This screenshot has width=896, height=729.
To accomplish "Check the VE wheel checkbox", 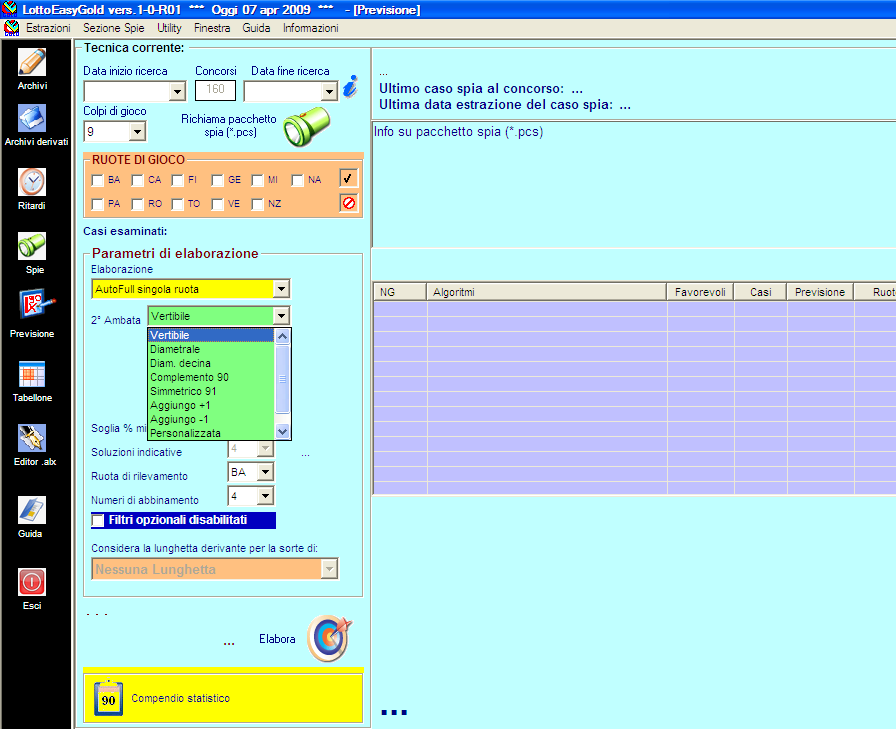I will 217,205.
